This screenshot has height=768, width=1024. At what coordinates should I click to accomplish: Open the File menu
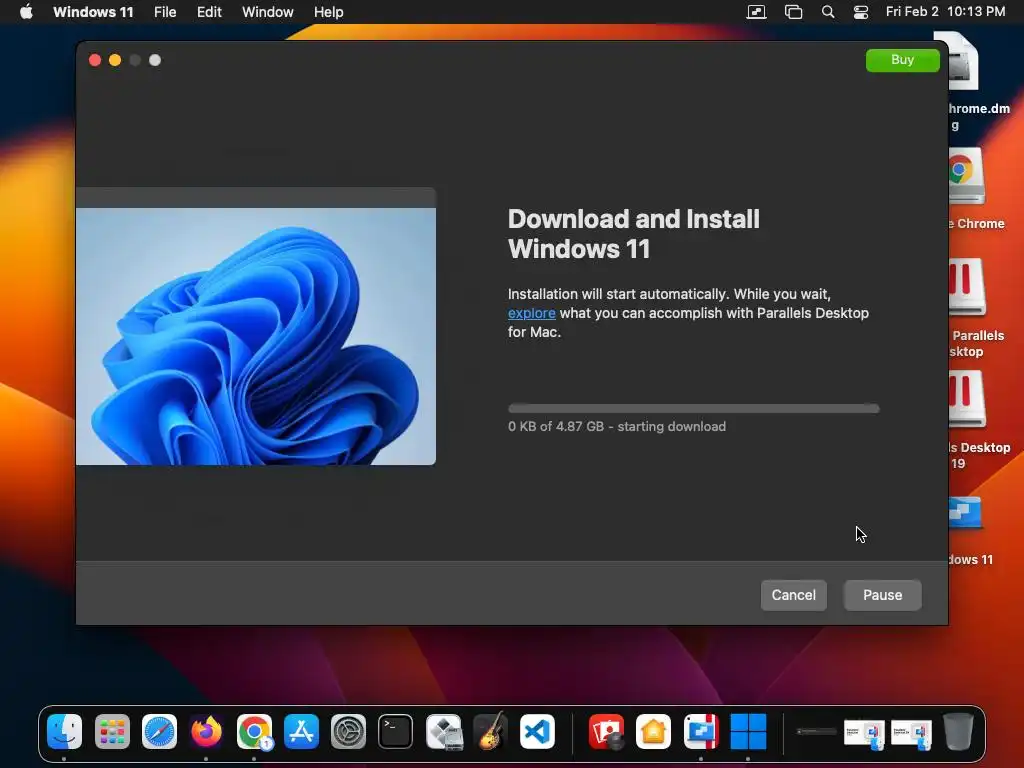tap(165, 12)
